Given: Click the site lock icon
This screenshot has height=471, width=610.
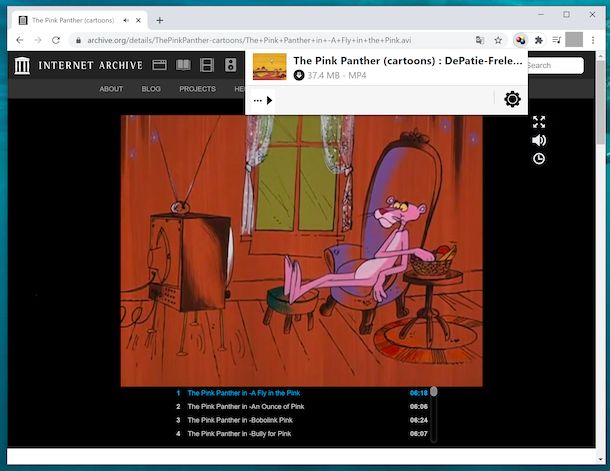Looking at the screenshot, I should click(78, 40).
